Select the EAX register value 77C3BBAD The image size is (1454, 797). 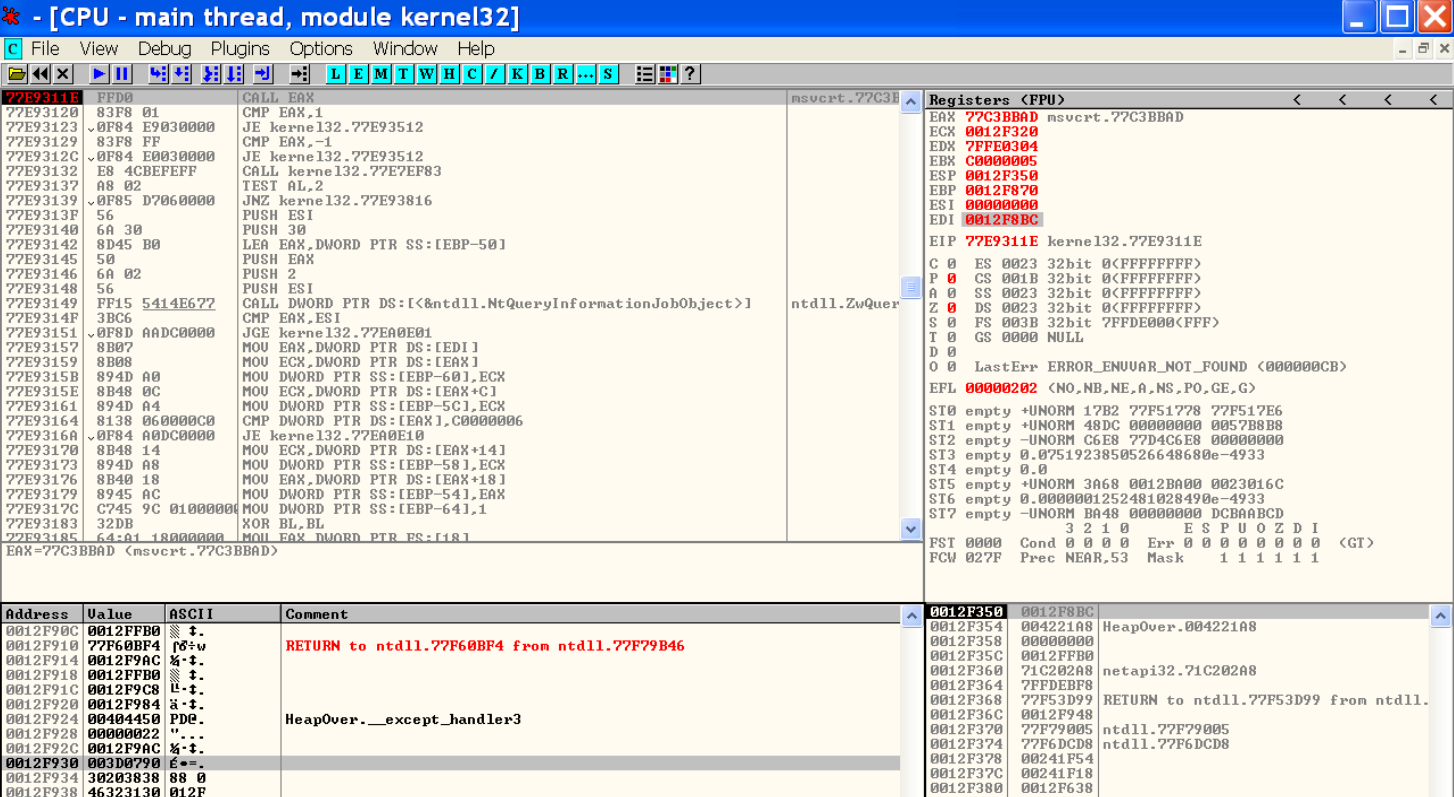coord(1001,117)
